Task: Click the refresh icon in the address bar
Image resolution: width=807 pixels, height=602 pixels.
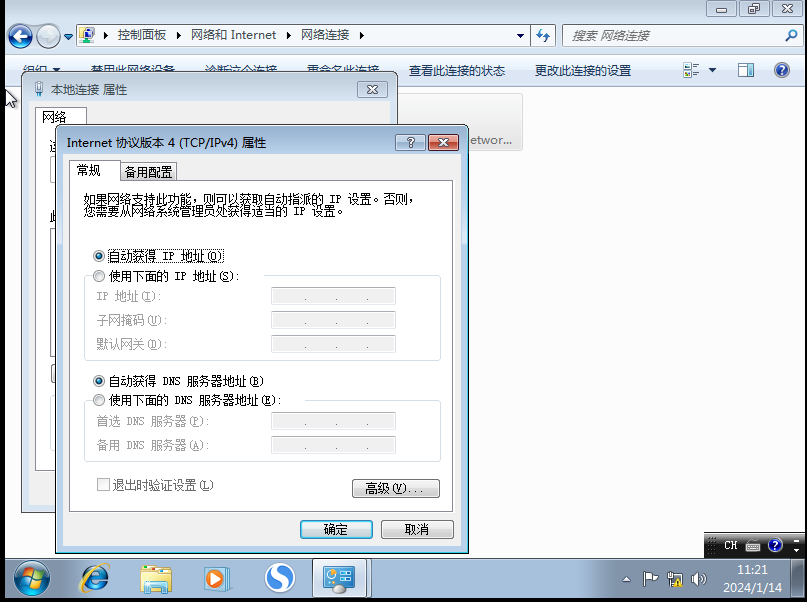Action: (x=542, y=35)
